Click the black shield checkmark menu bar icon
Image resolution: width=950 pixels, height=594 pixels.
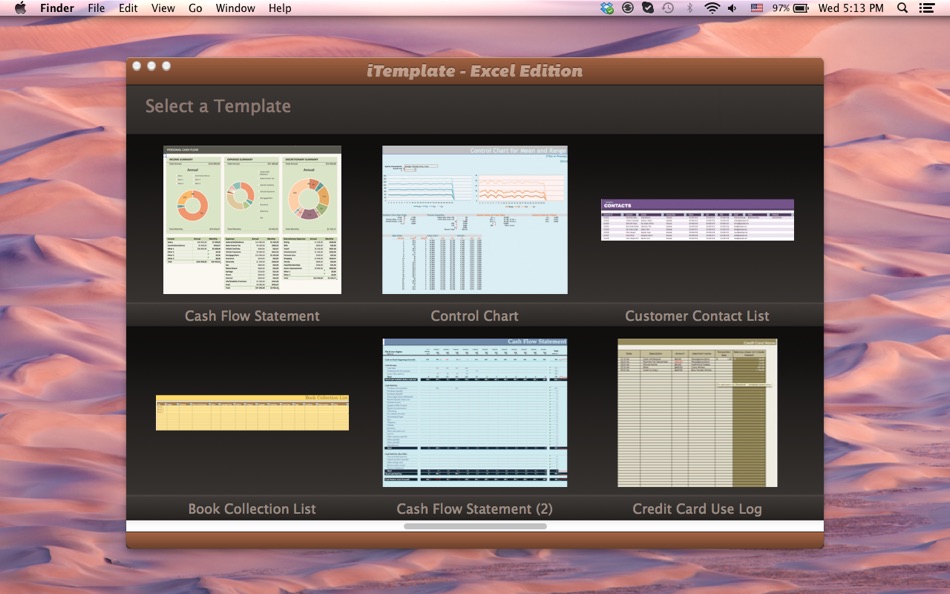[x=648, y=8]
